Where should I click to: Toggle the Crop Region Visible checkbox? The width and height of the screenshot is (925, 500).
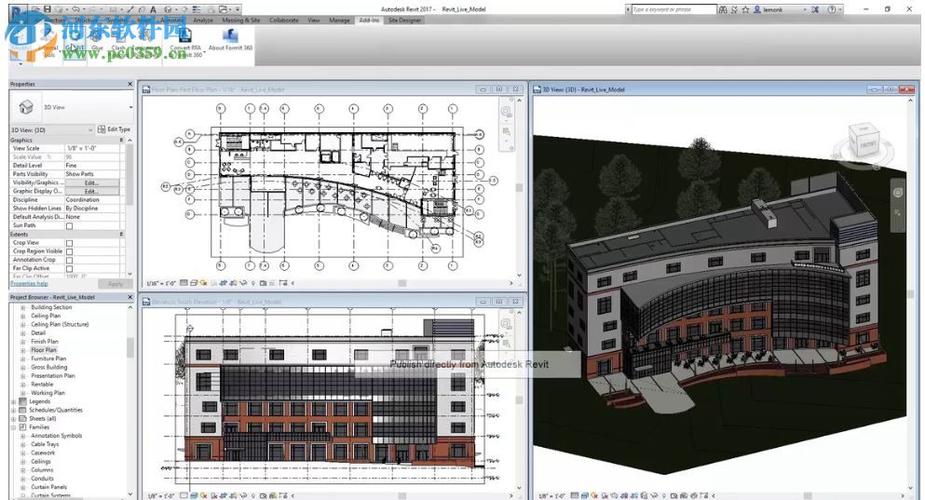[x=69, y=252]
